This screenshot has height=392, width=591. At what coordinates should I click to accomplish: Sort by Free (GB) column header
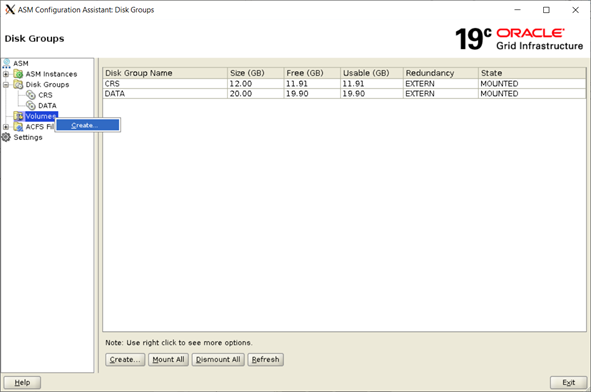pos(312,73)
